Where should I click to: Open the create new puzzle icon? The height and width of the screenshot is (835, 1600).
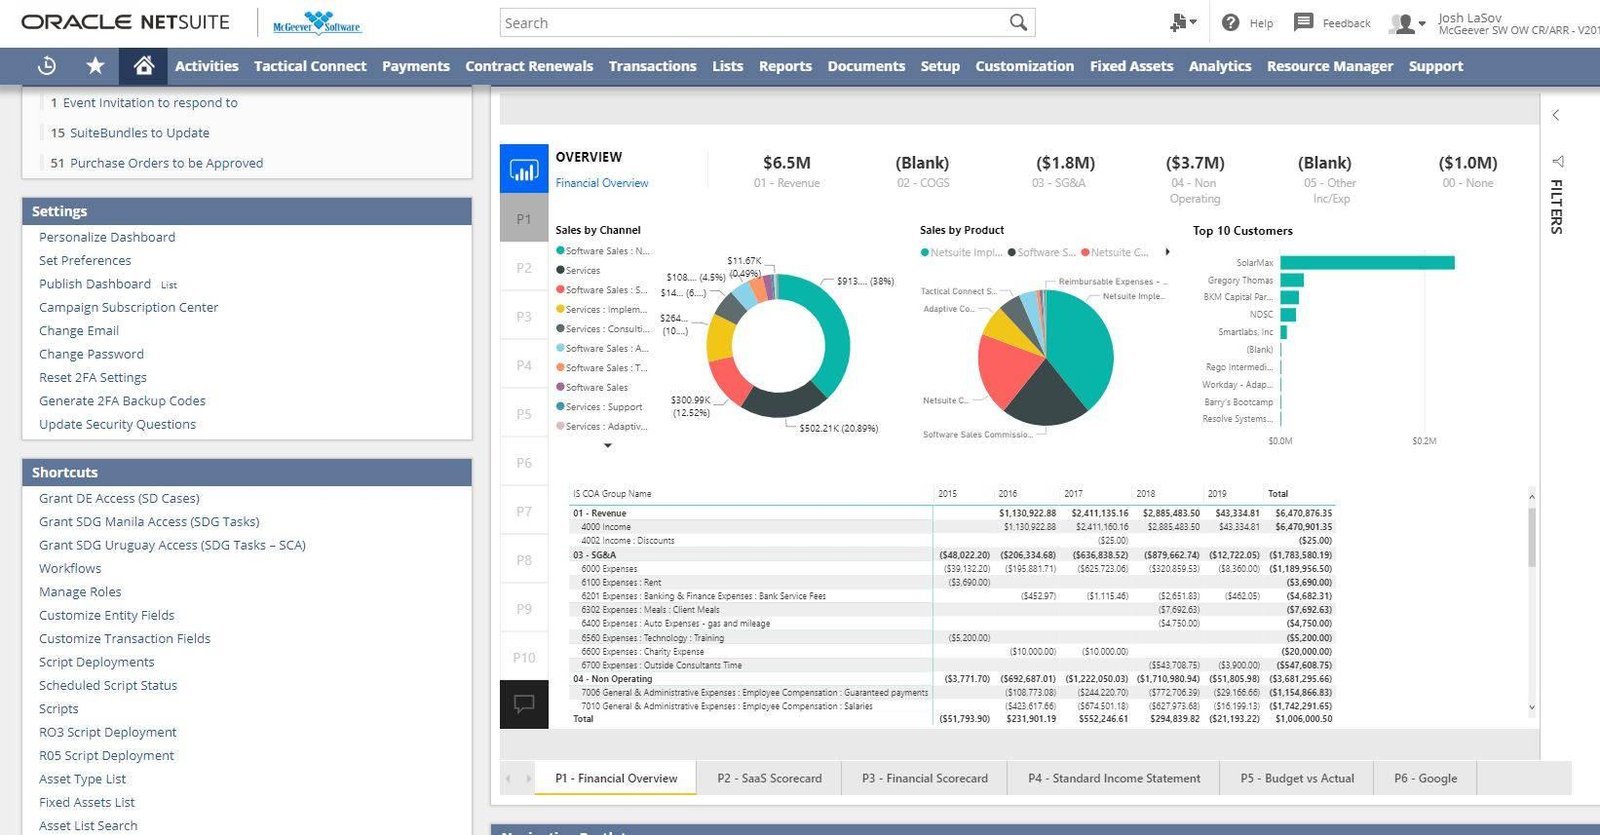point(1182,22)
